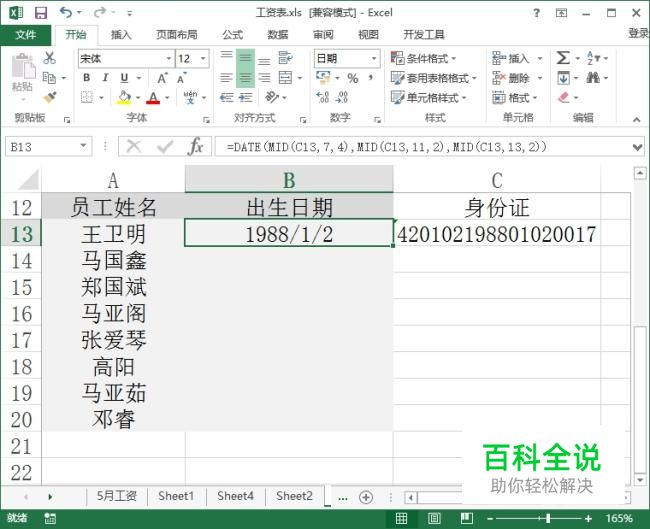The height and width of the screenshot is (529, 650).
Task: Decrease decimal places
Action: [x=342, y=97]
